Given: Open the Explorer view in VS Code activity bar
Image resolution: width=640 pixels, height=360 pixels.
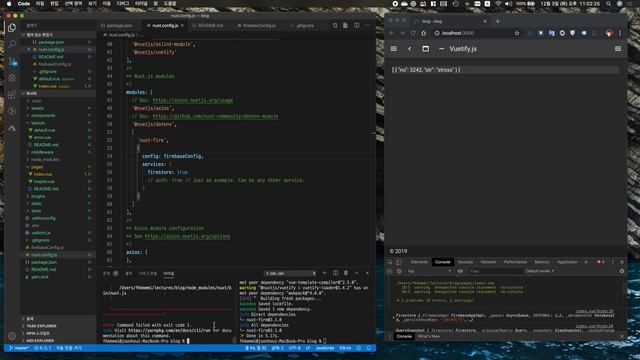Looking at the screenshot, I should (12, 28).
